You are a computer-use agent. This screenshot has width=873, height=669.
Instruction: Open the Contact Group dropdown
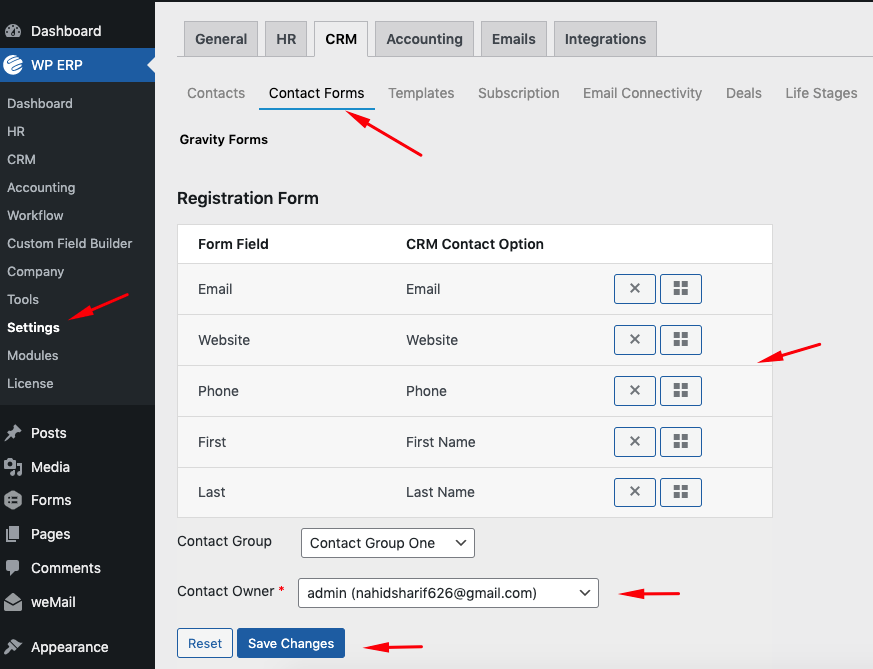point(388,543)
